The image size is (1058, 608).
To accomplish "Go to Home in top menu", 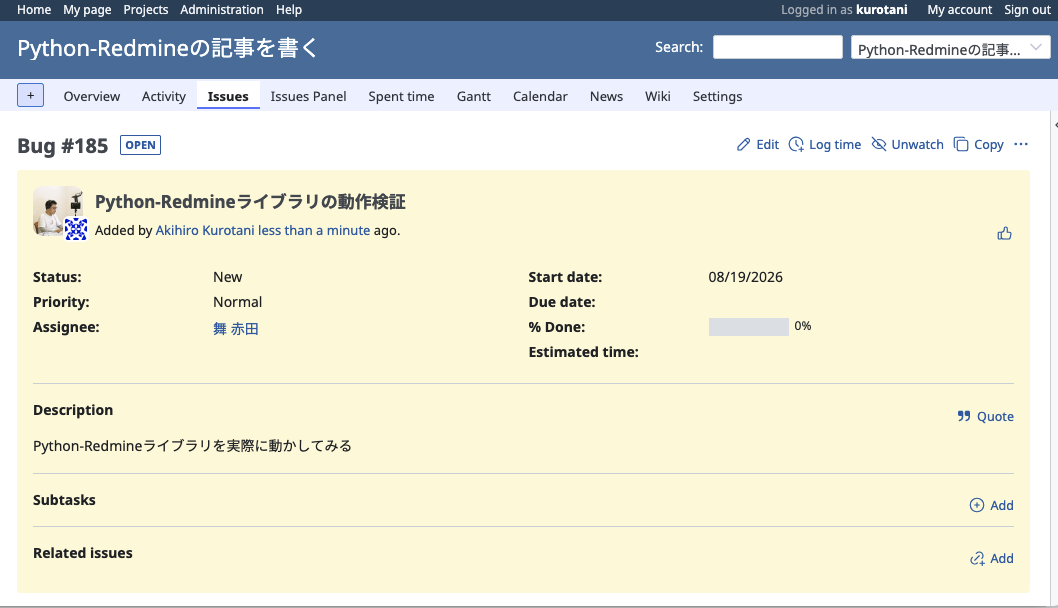I will [34, 9].
